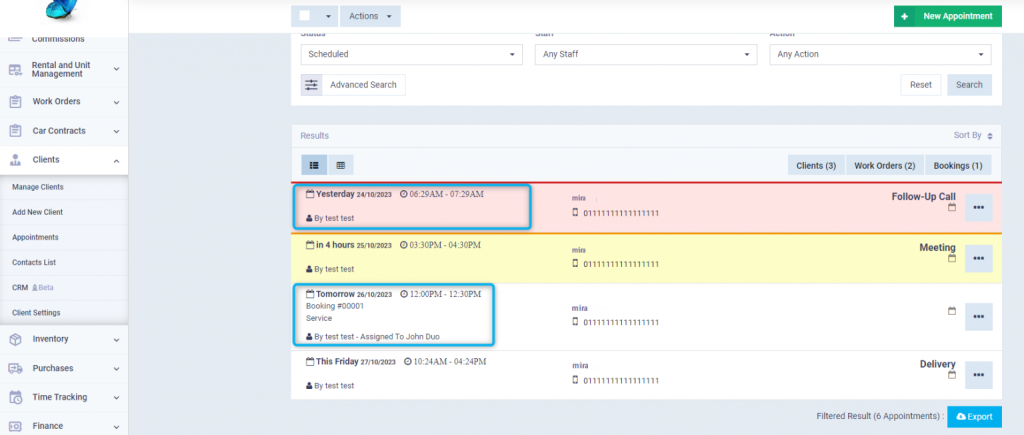Expand Inventory sidebar menu
Screen dimensions: 1024x435
(64, 339)
